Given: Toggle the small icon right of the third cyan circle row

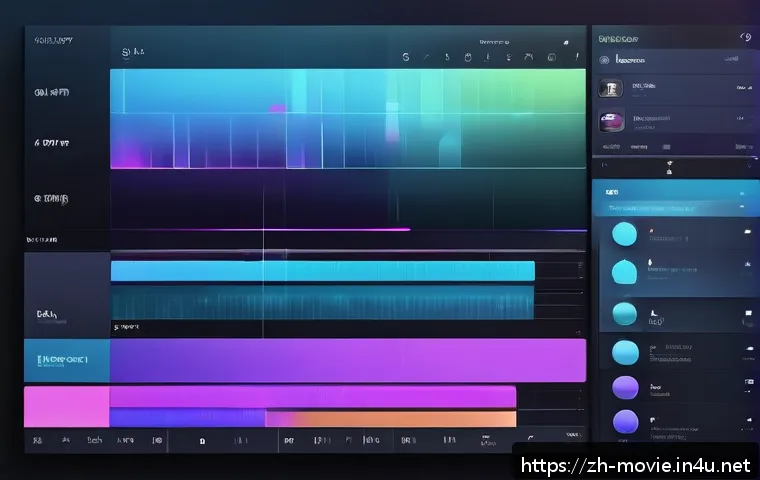Looking at the screenshot, I should (x=745, y=313).
